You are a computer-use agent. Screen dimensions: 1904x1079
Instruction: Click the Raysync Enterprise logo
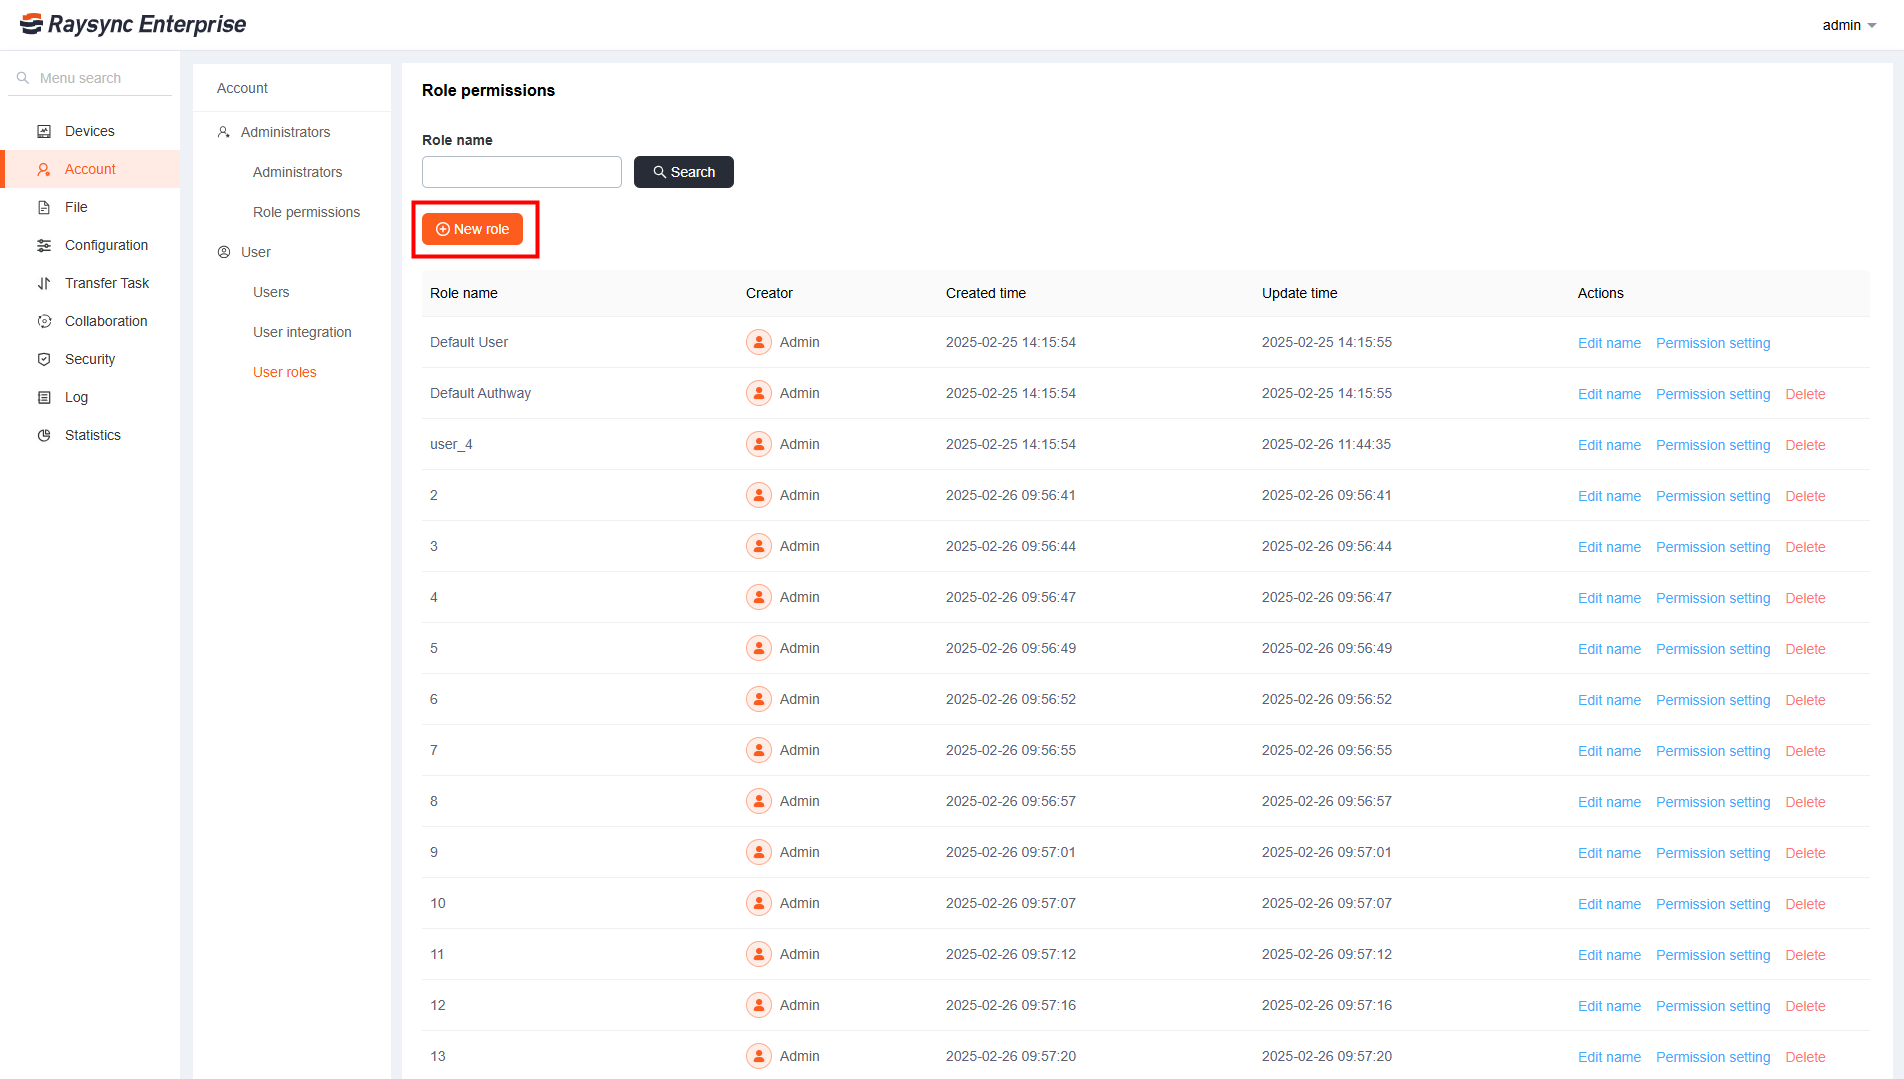pos(133,24)
